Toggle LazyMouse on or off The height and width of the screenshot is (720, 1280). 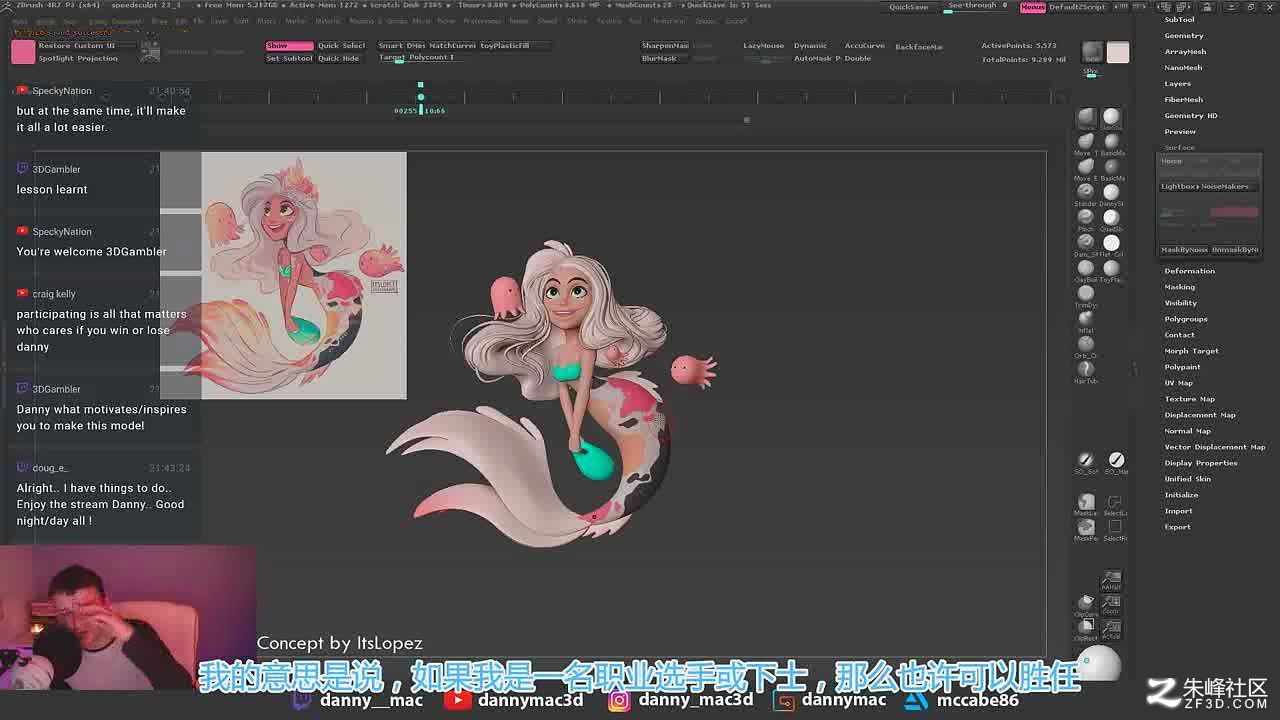click(x=763, y=46)
